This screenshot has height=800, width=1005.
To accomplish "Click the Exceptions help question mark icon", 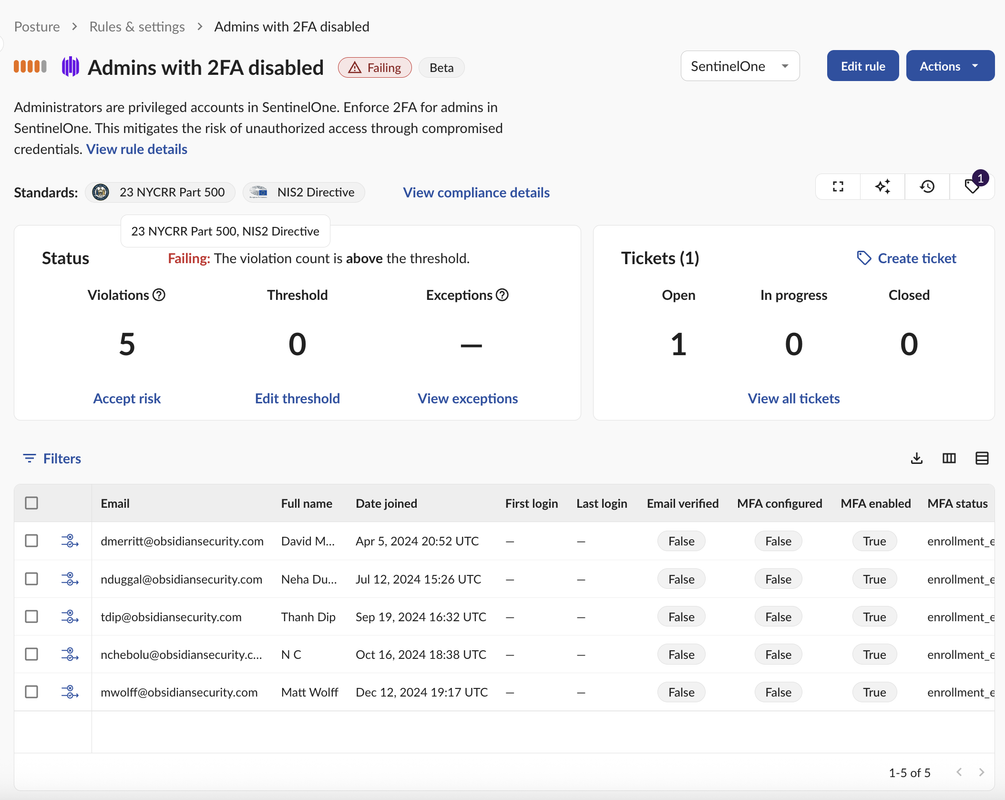I will point(502,295).
